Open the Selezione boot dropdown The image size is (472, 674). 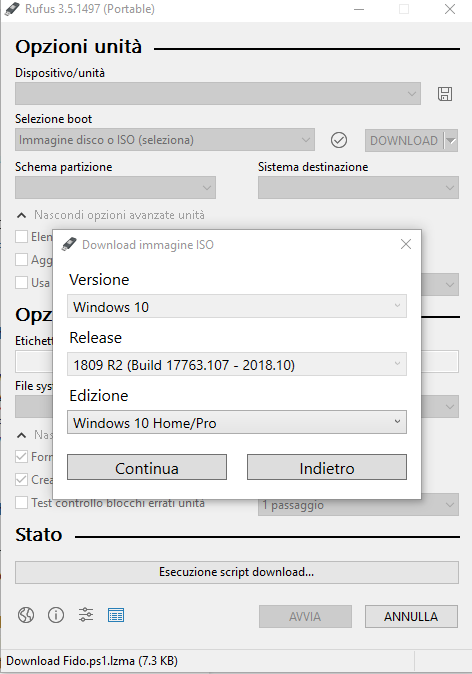coord(165,140)
